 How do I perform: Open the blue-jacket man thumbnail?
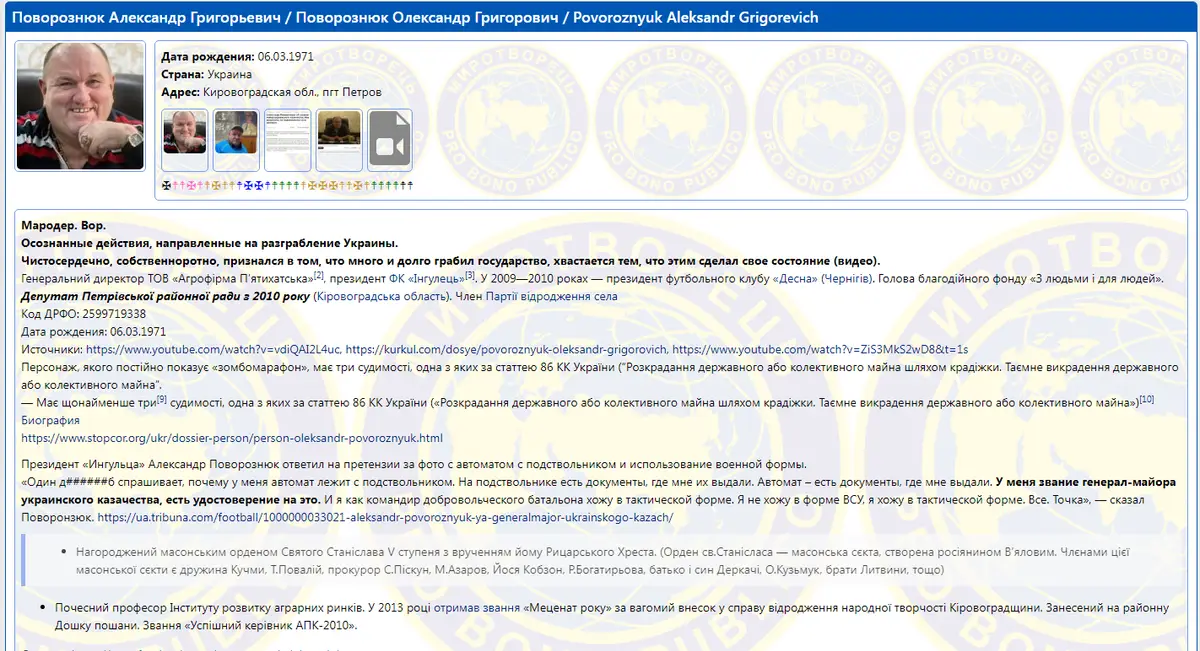[x=237, y=140]
